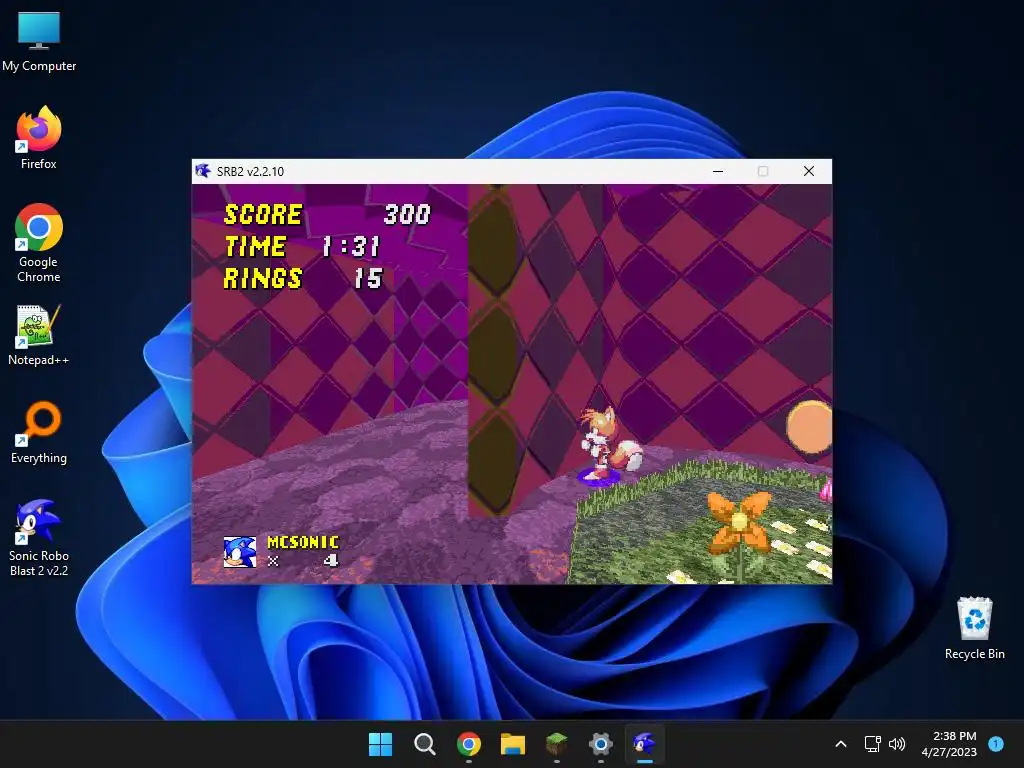Click the SCORE label in the game HUD

coord(263,214)
